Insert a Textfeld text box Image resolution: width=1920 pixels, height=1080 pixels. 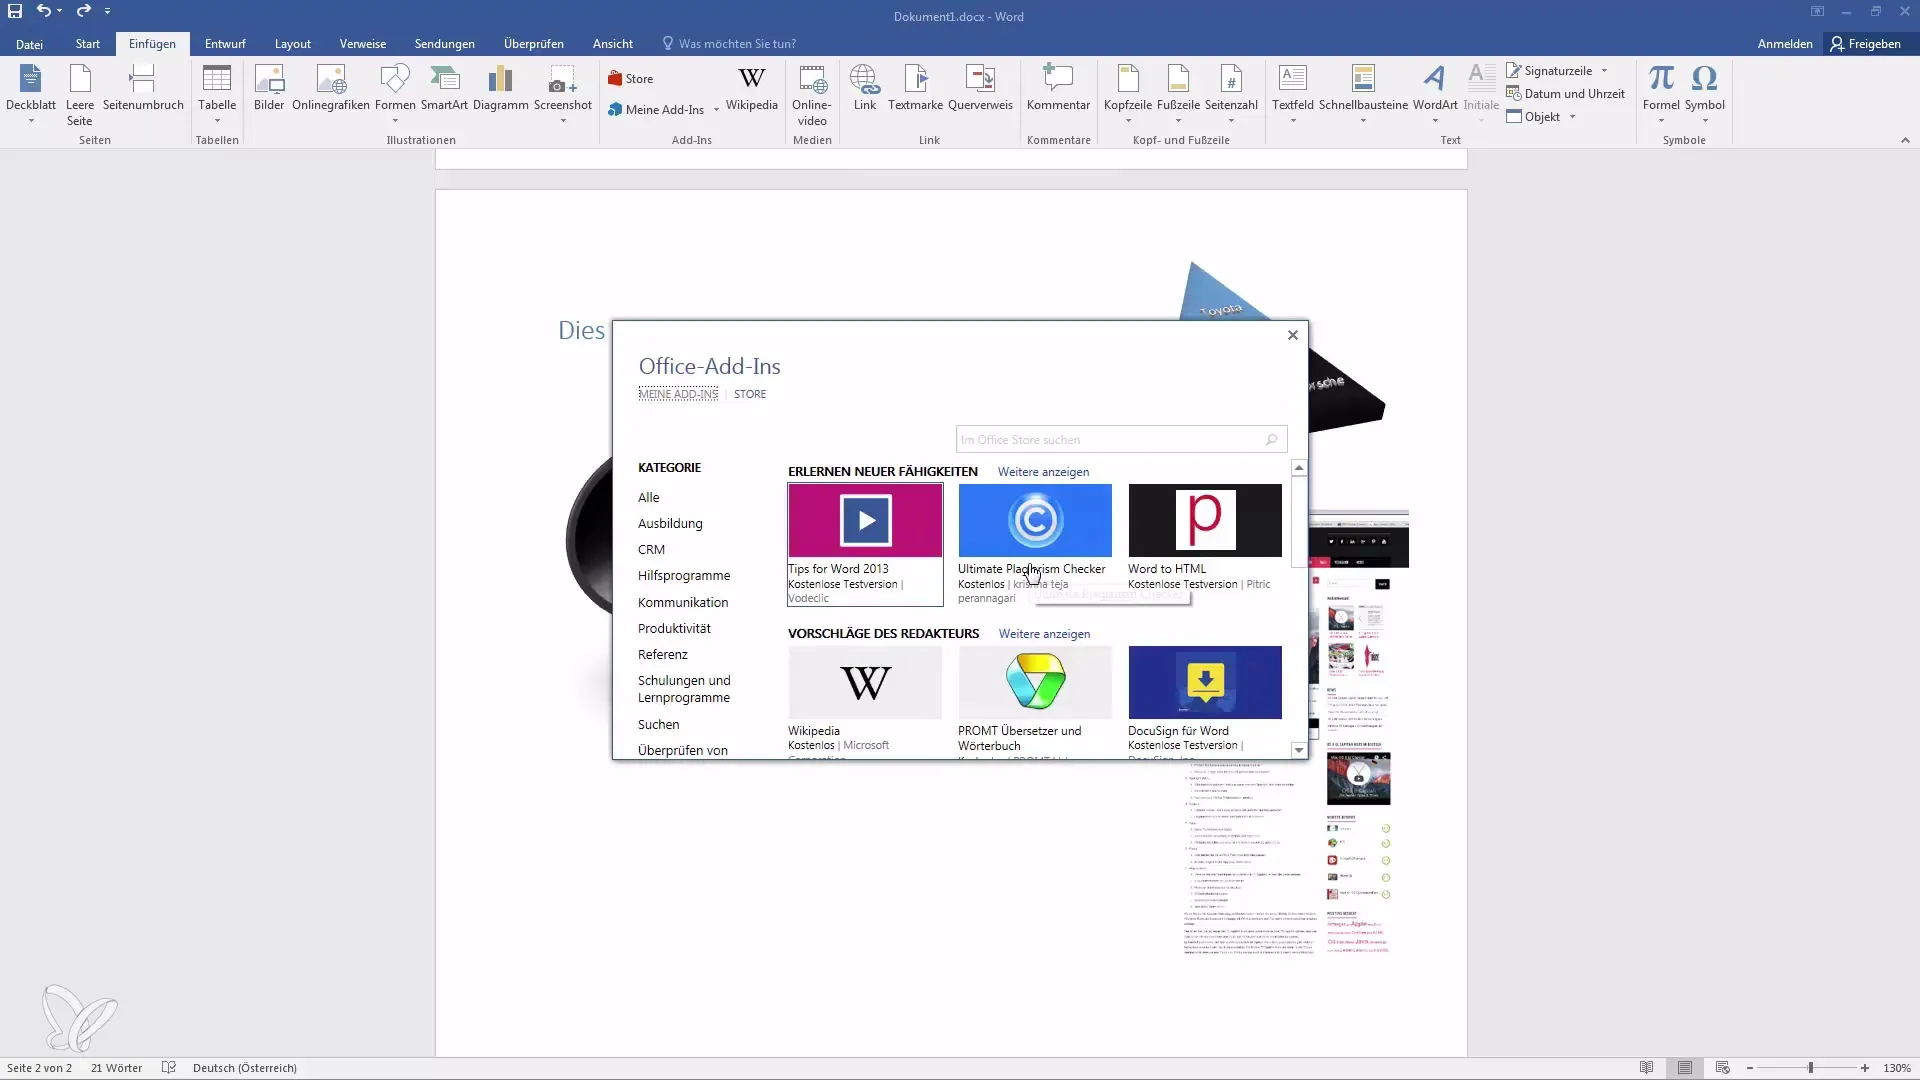(x=1293, y=93)
